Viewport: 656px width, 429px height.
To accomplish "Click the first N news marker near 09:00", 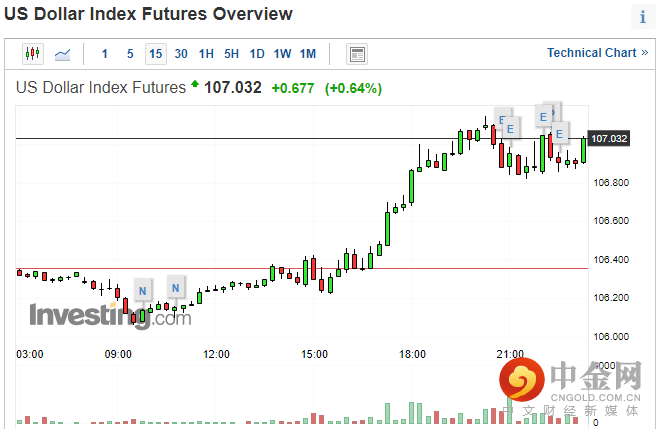I will coord(142,292).
